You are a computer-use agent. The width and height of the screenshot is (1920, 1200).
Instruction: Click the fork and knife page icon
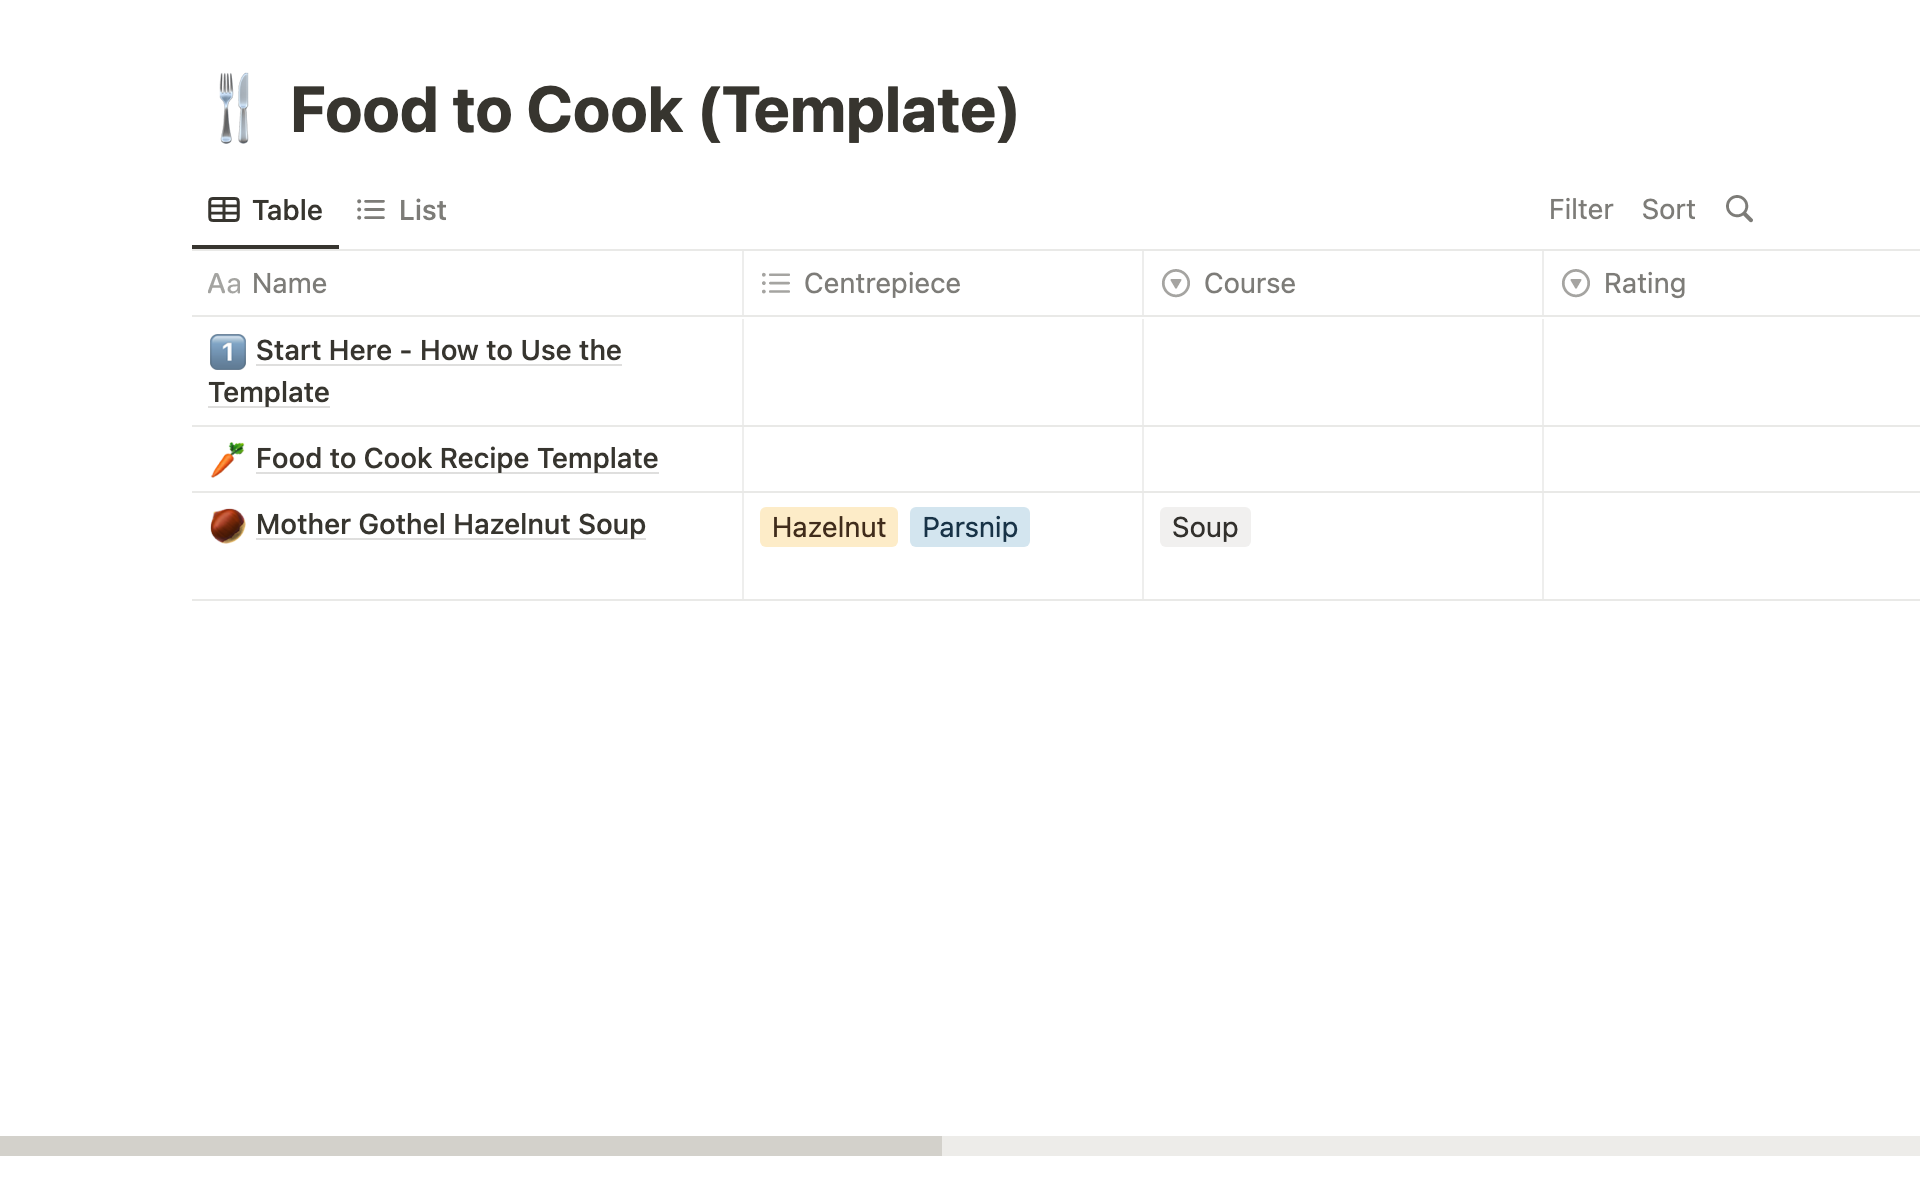[x=235, y=108]
